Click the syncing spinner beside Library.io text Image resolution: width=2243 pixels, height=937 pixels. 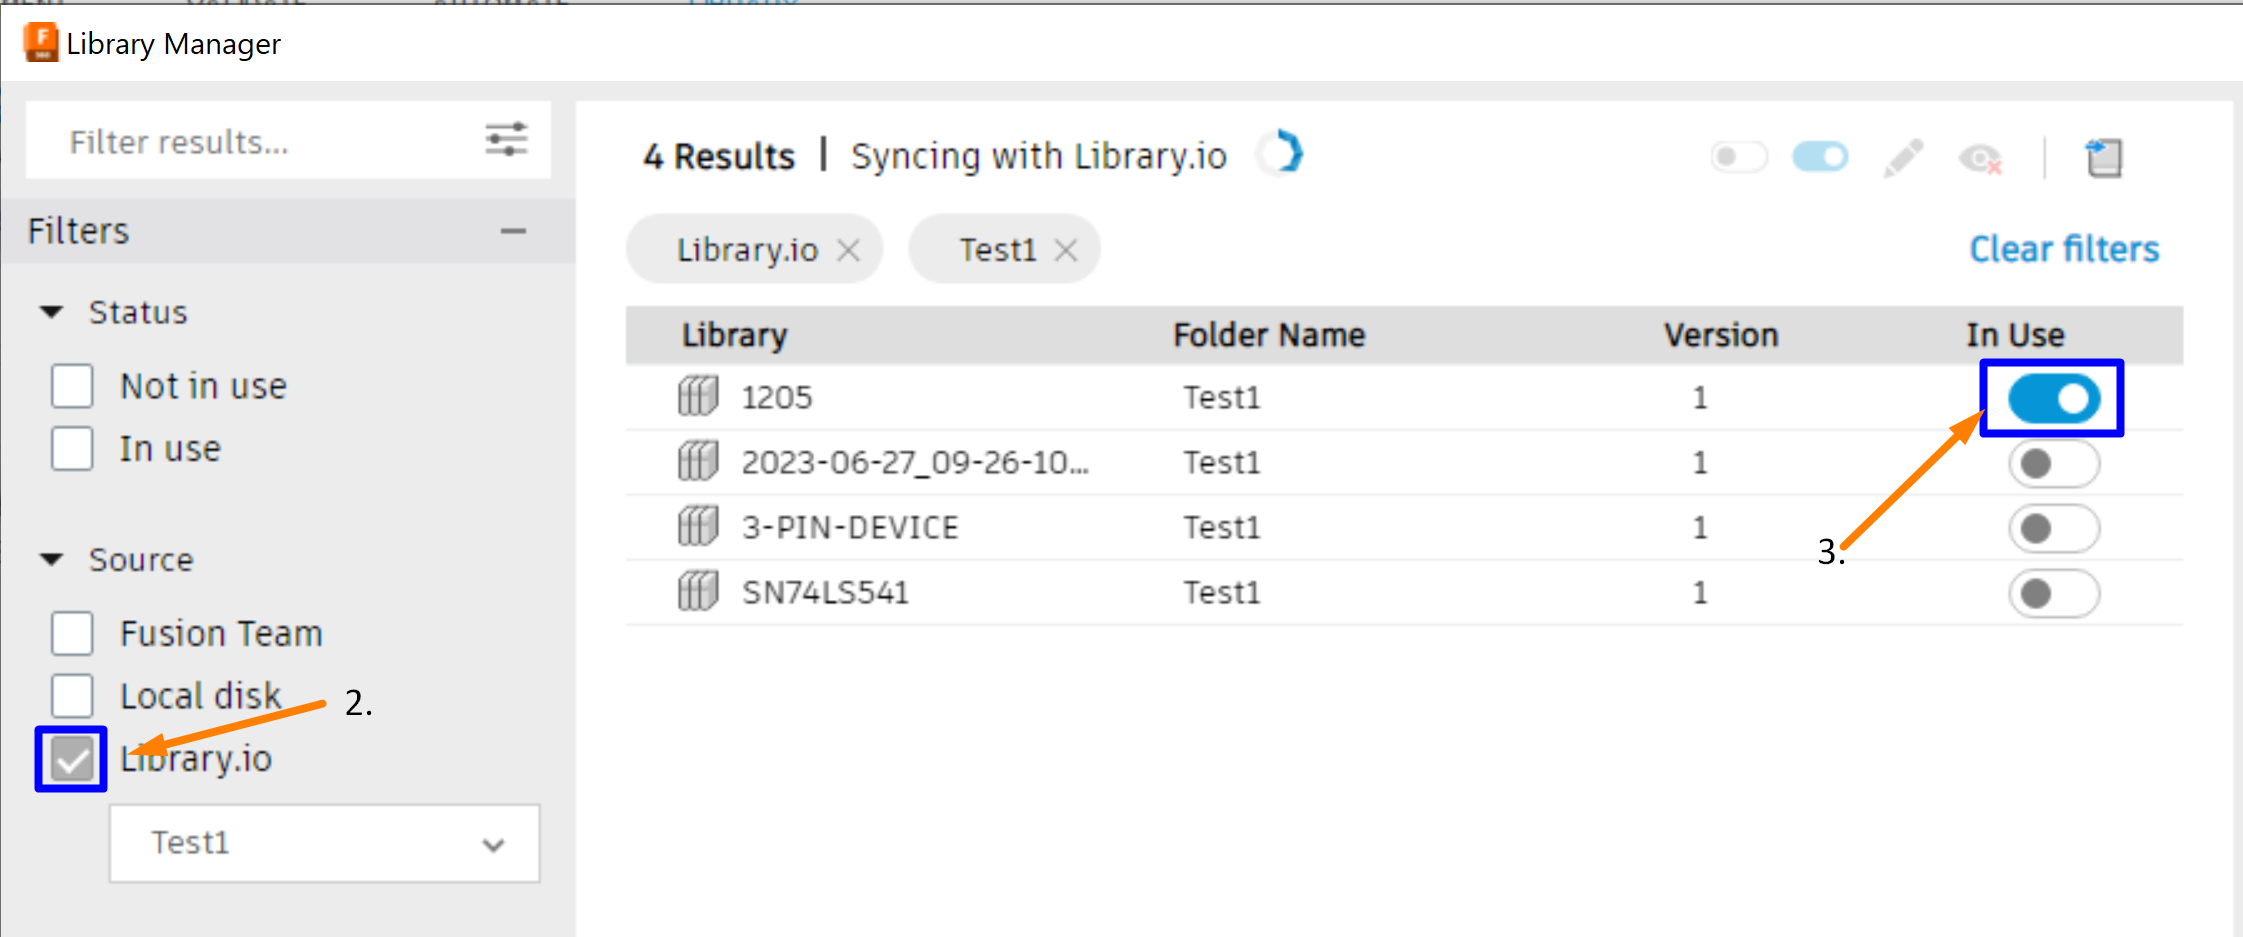[1281, 153]
